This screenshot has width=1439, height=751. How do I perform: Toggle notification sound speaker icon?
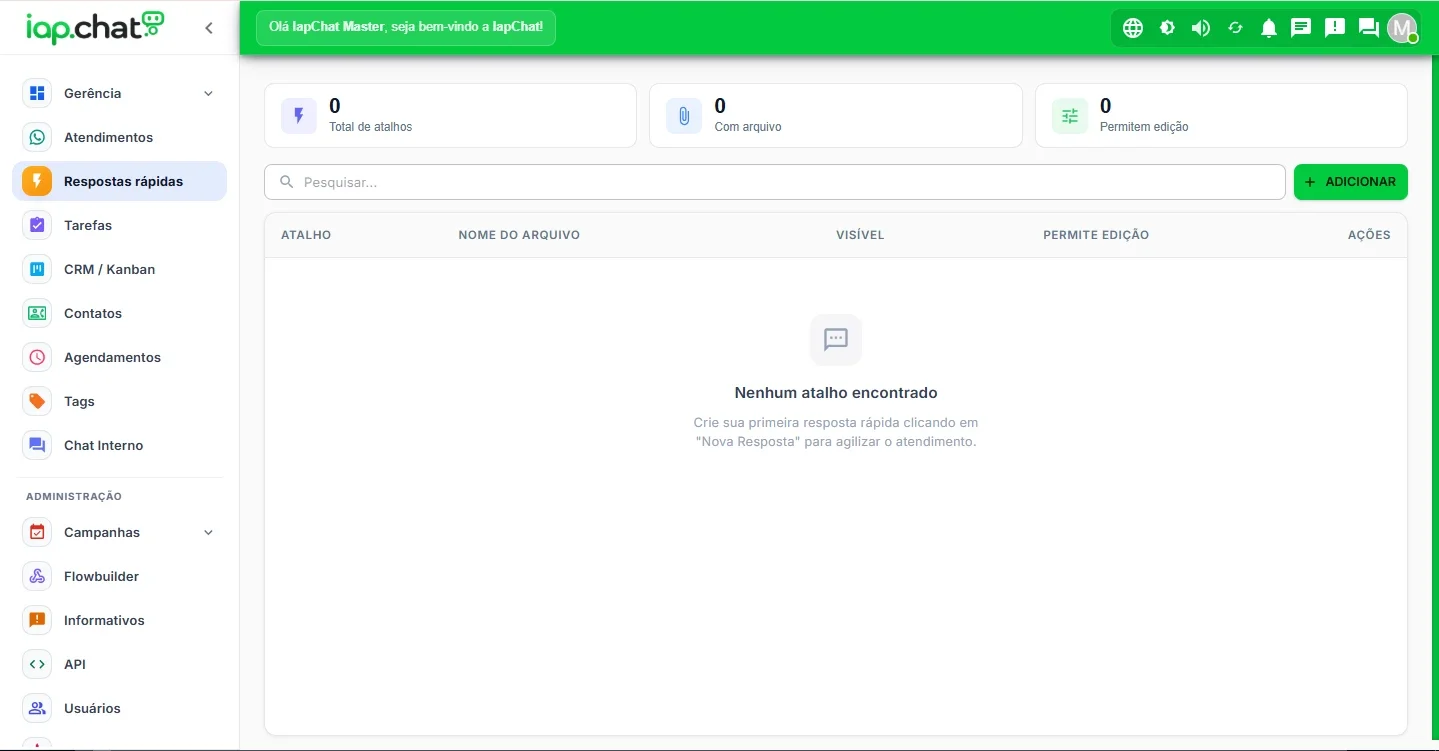1201,28
